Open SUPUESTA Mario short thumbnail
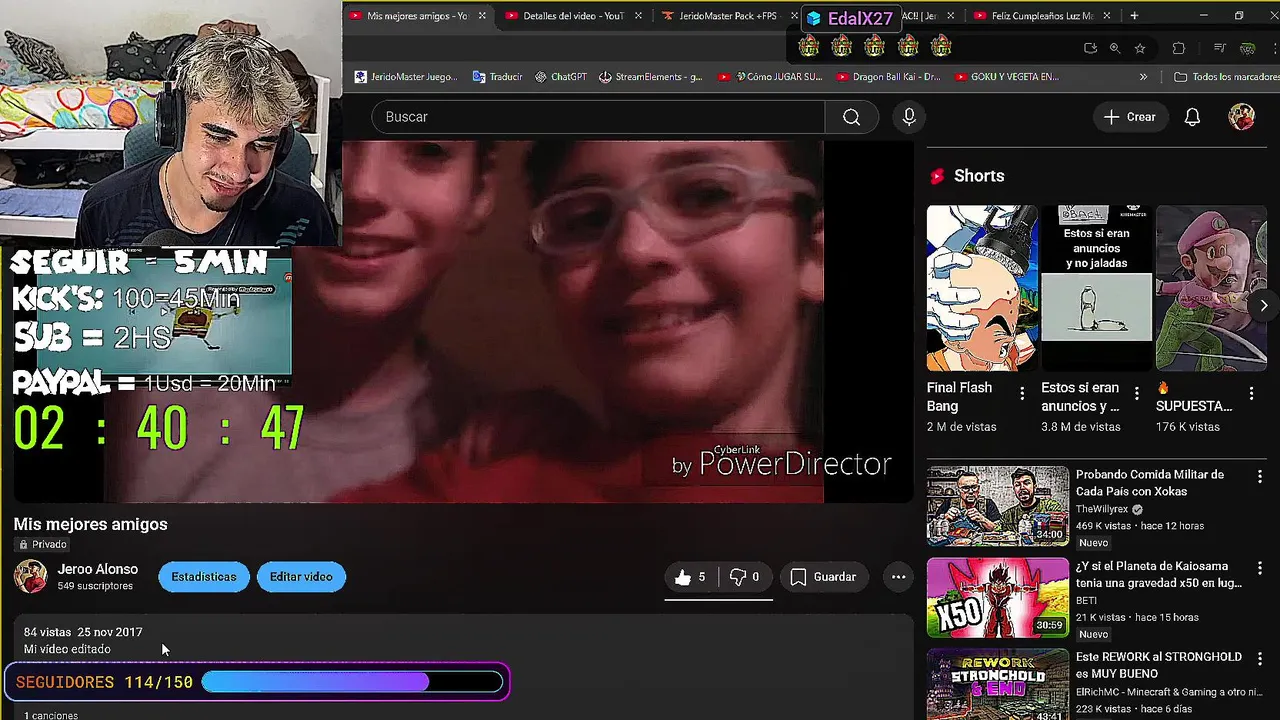The width and height of the screenshot is (1280, 720). [1211, 288]
